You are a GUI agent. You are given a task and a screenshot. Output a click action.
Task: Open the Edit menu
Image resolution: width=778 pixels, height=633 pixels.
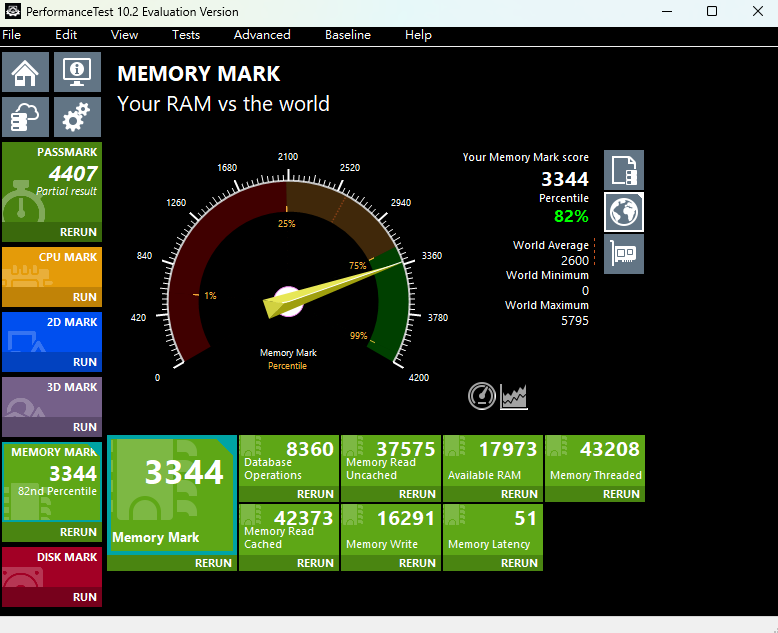pyautogui.click(x=66, y=35)
